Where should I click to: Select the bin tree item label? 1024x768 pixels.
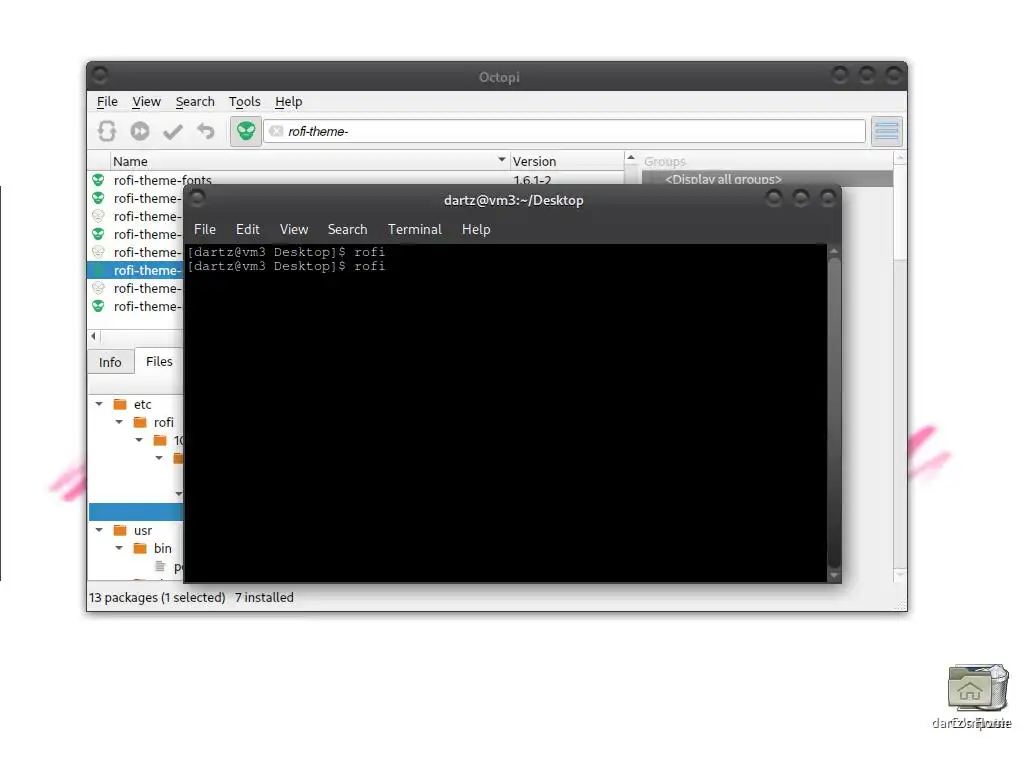point(163,548)
